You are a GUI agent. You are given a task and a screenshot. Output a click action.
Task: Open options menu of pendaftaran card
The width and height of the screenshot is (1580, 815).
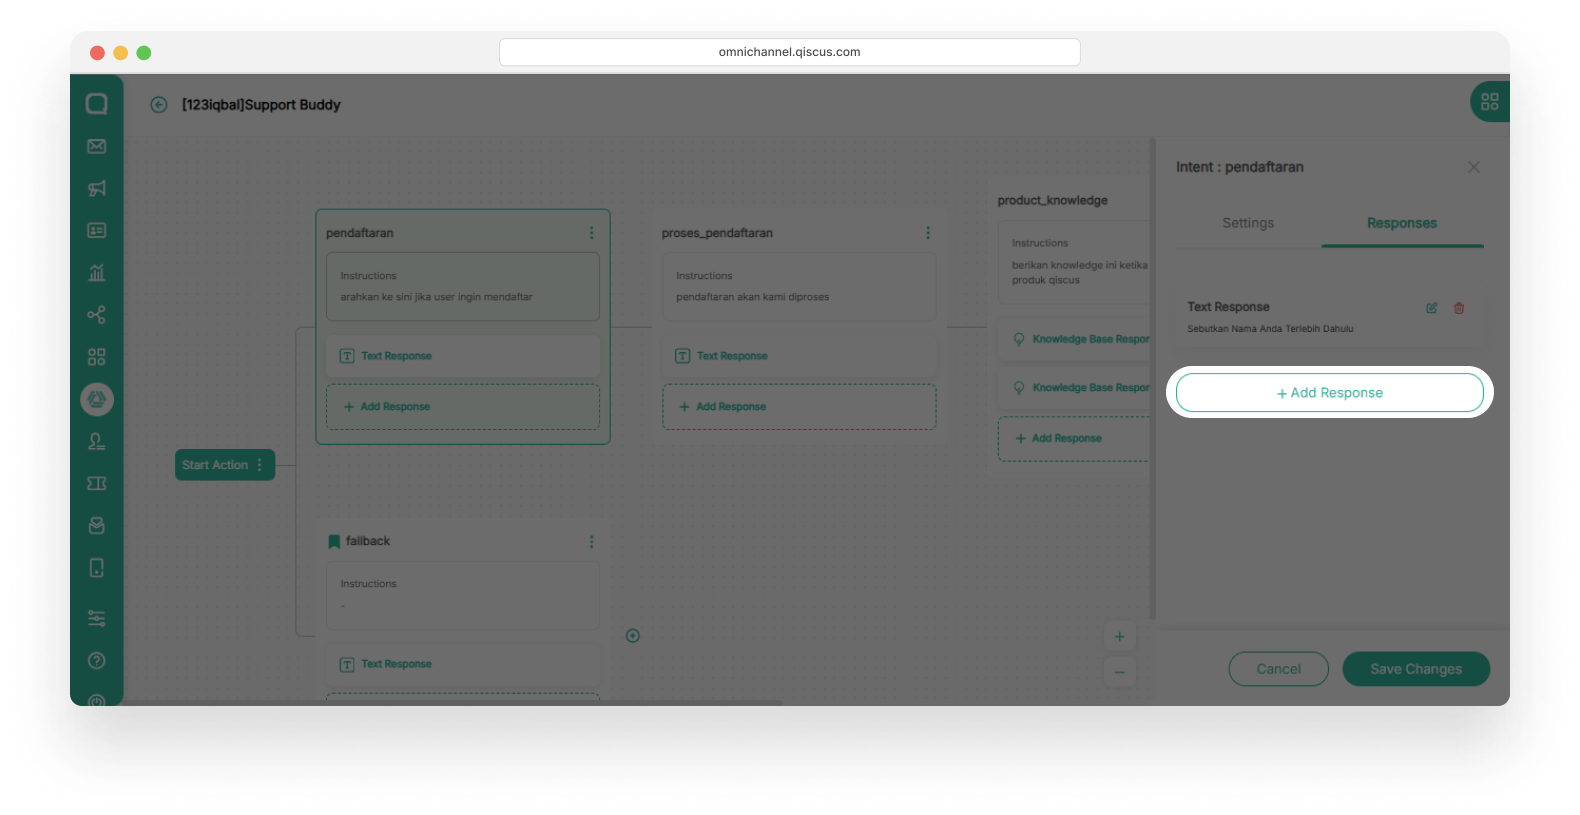pyautogui.click(x=592, y=233)
